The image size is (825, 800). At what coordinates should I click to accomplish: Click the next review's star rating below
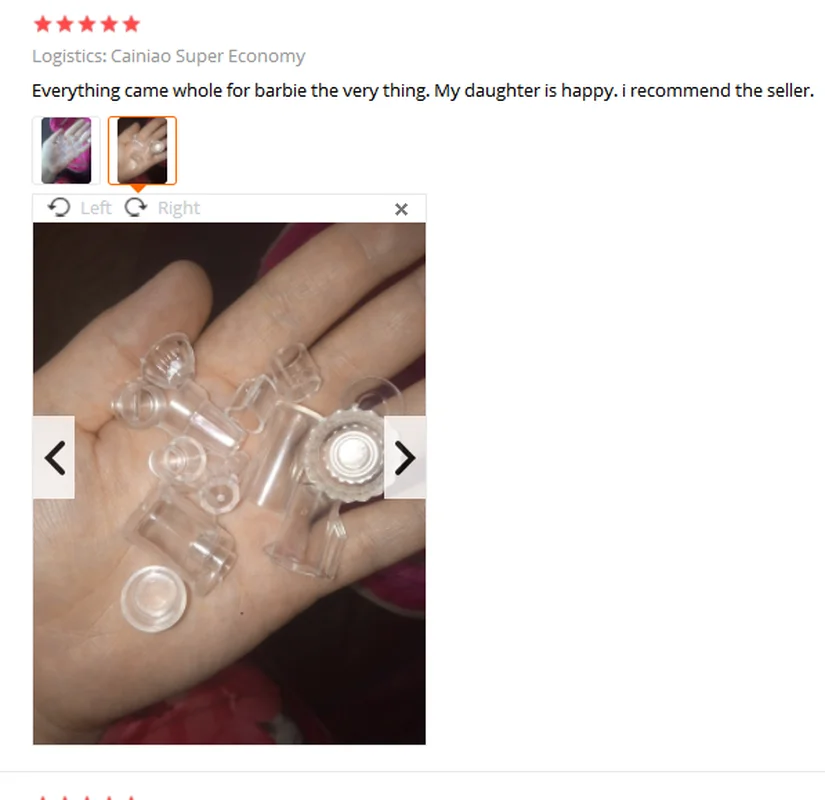point(87,797)
